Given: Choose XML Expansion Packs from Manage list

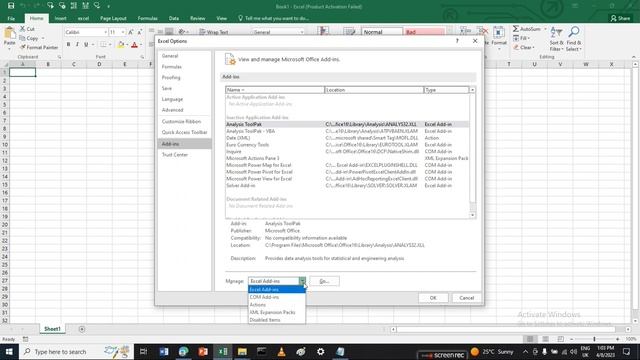Looking at the screenshot, I should click(277, 312).
